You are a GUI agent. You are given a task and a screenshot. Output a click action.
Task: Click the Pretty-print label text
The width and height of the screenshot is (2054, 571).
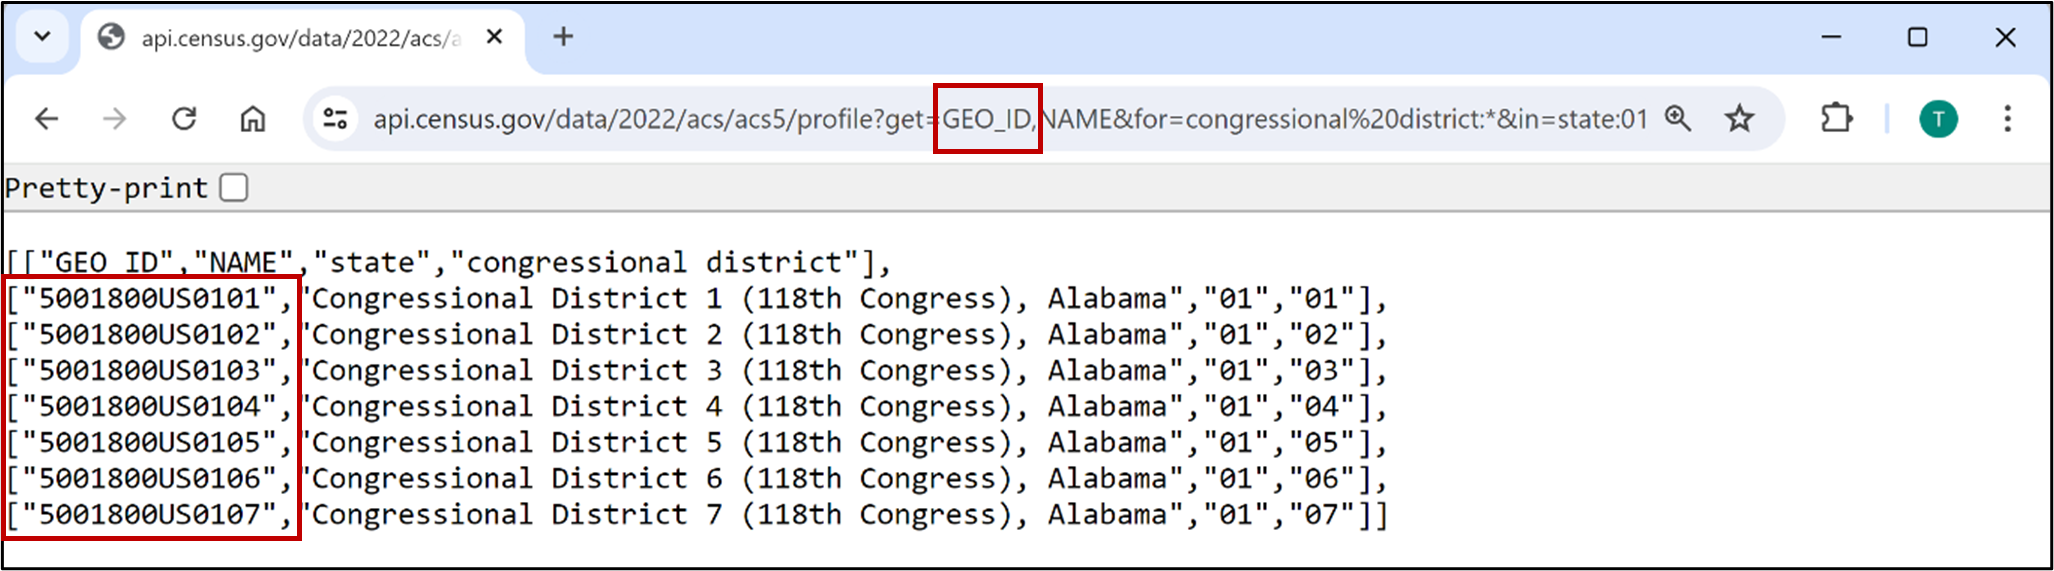point(106,188)
